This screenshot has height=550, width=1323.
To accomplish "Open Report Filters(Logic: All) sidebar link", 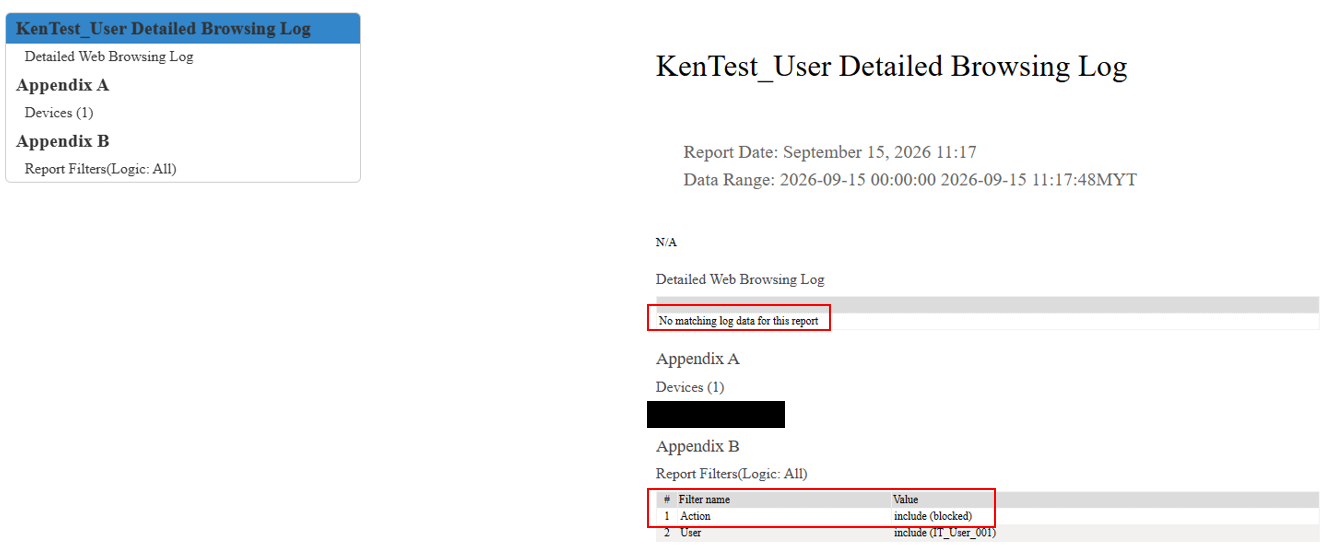I will (x=101, y=169).
